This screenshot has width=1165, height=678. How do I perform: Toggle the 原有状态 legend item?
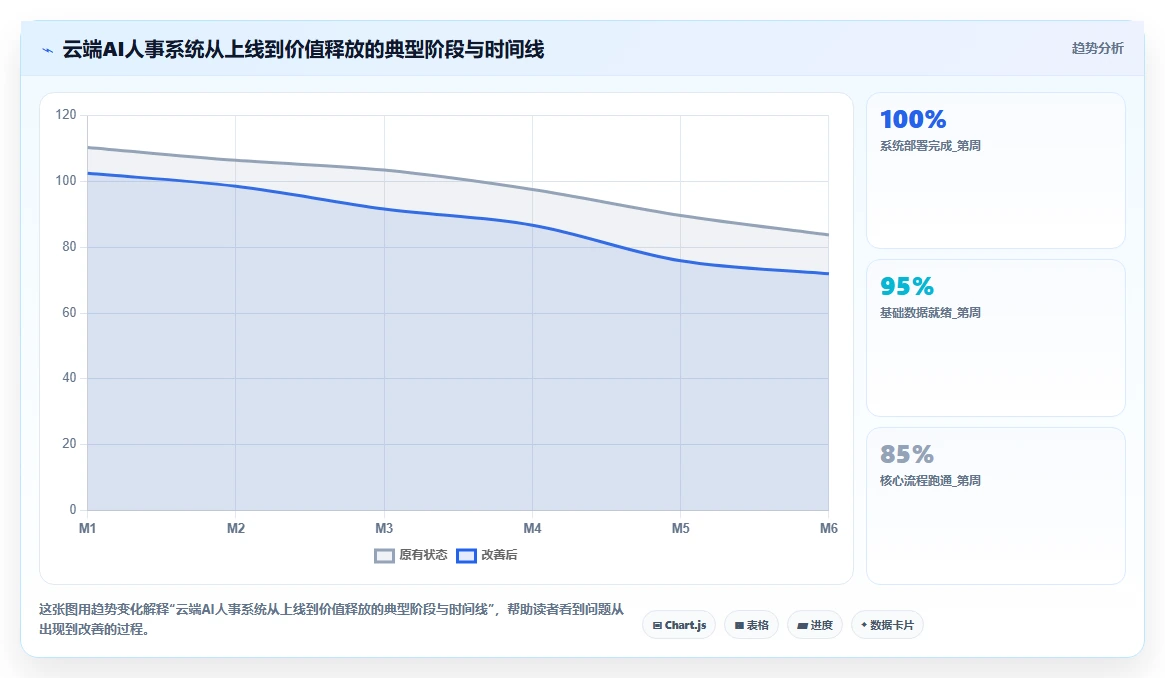(x=411, y=555)
